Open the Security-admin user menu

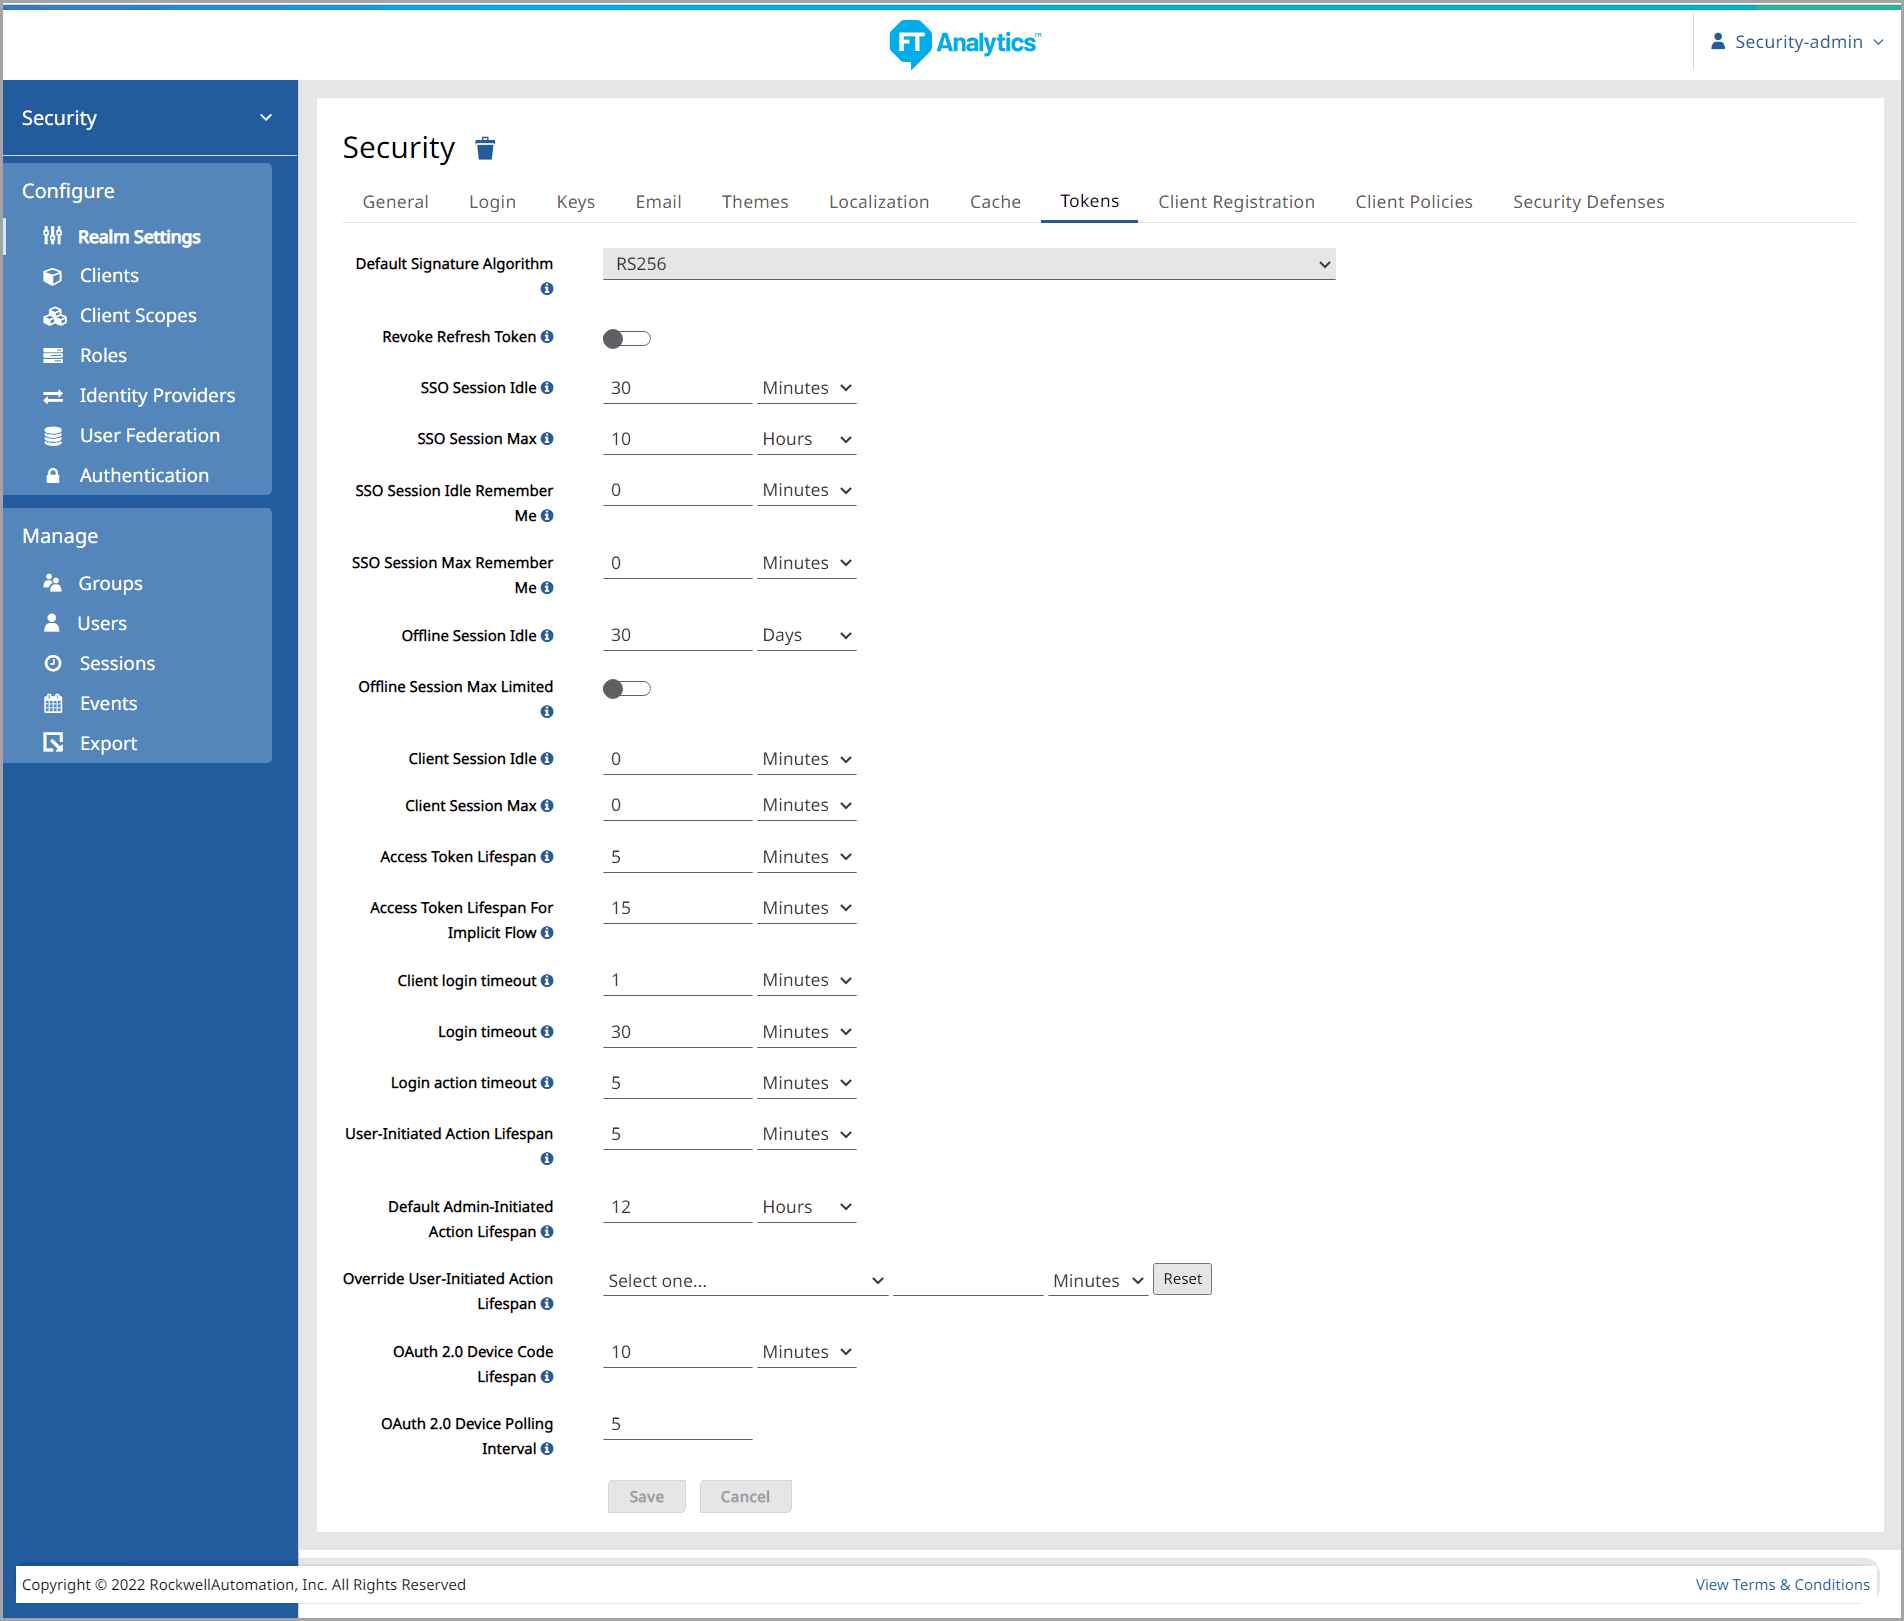(1798, 42)
